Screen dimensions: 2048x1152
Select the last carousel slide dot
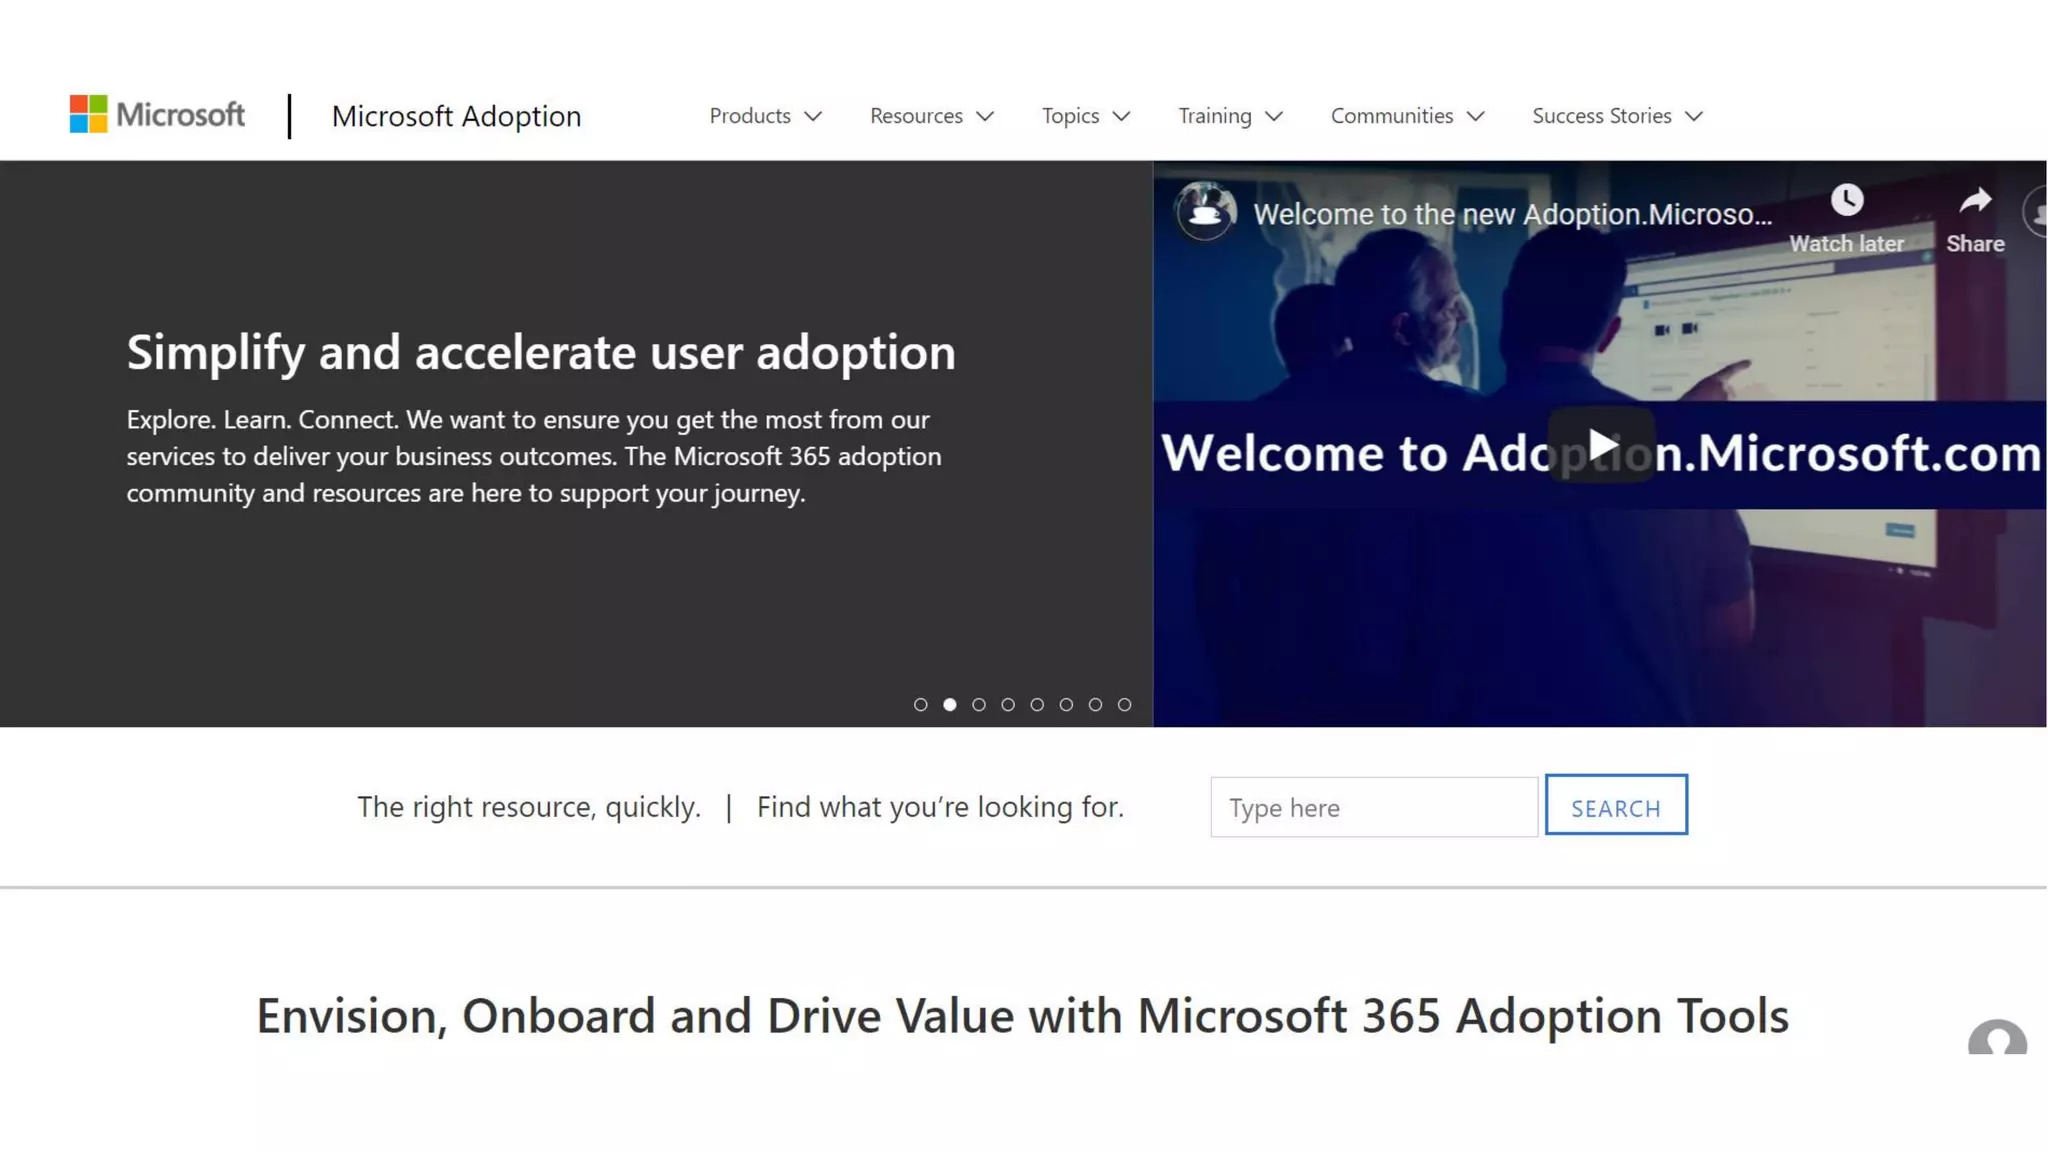click(x=1124, y=705)
